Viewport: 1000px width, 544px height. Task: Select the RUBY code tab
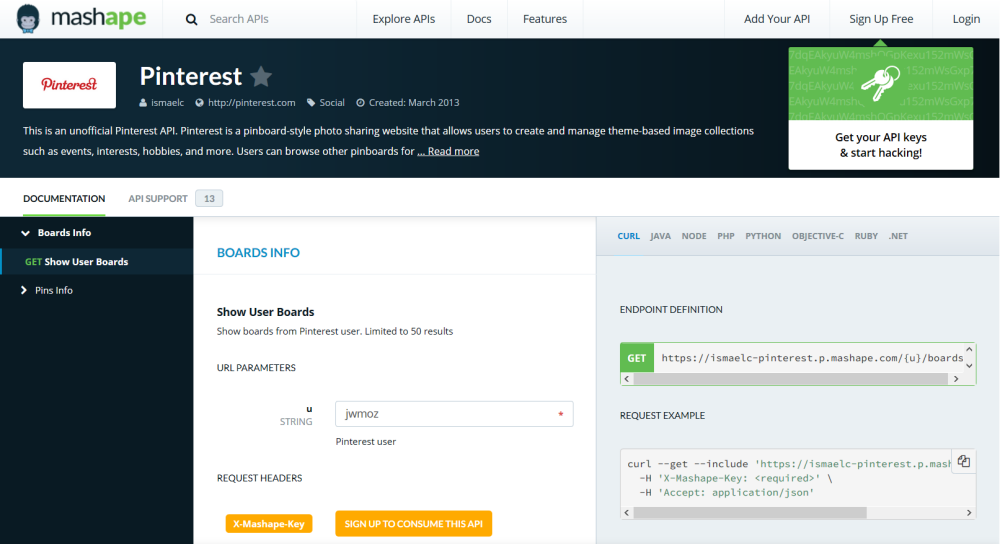pos(866,236)
